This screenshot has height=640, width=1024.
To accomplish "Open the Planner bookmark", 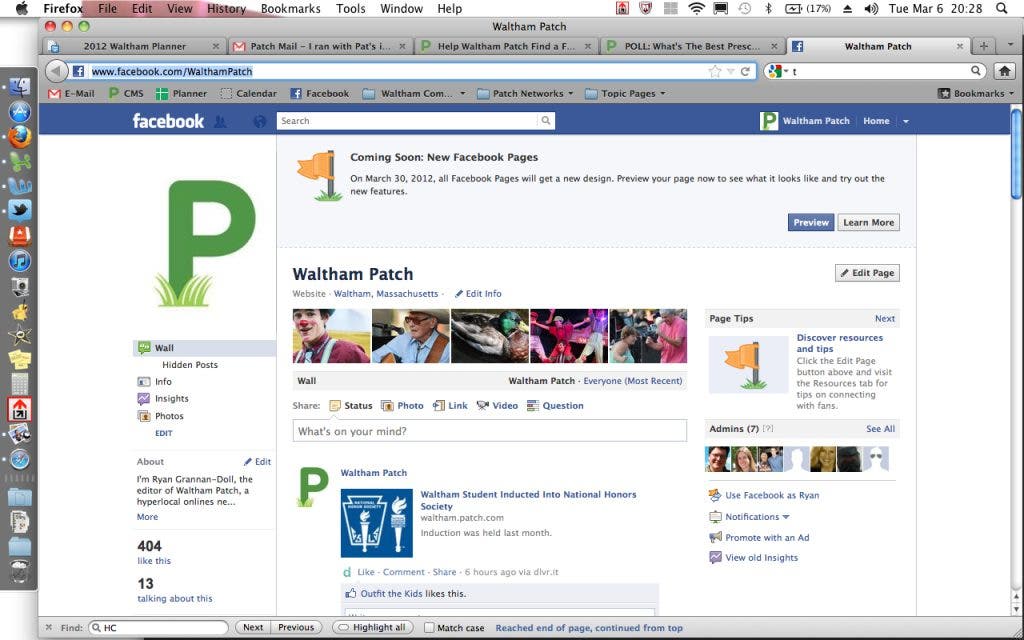I will click(x=181, y=93).
